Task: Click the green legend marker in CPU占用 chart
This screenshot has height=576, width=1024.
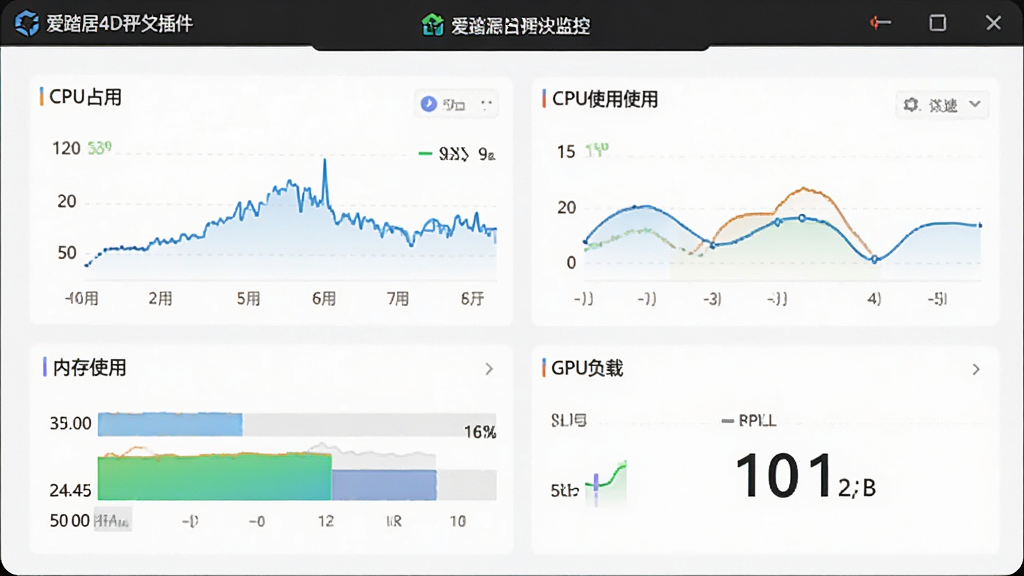Action: (425, 154)
